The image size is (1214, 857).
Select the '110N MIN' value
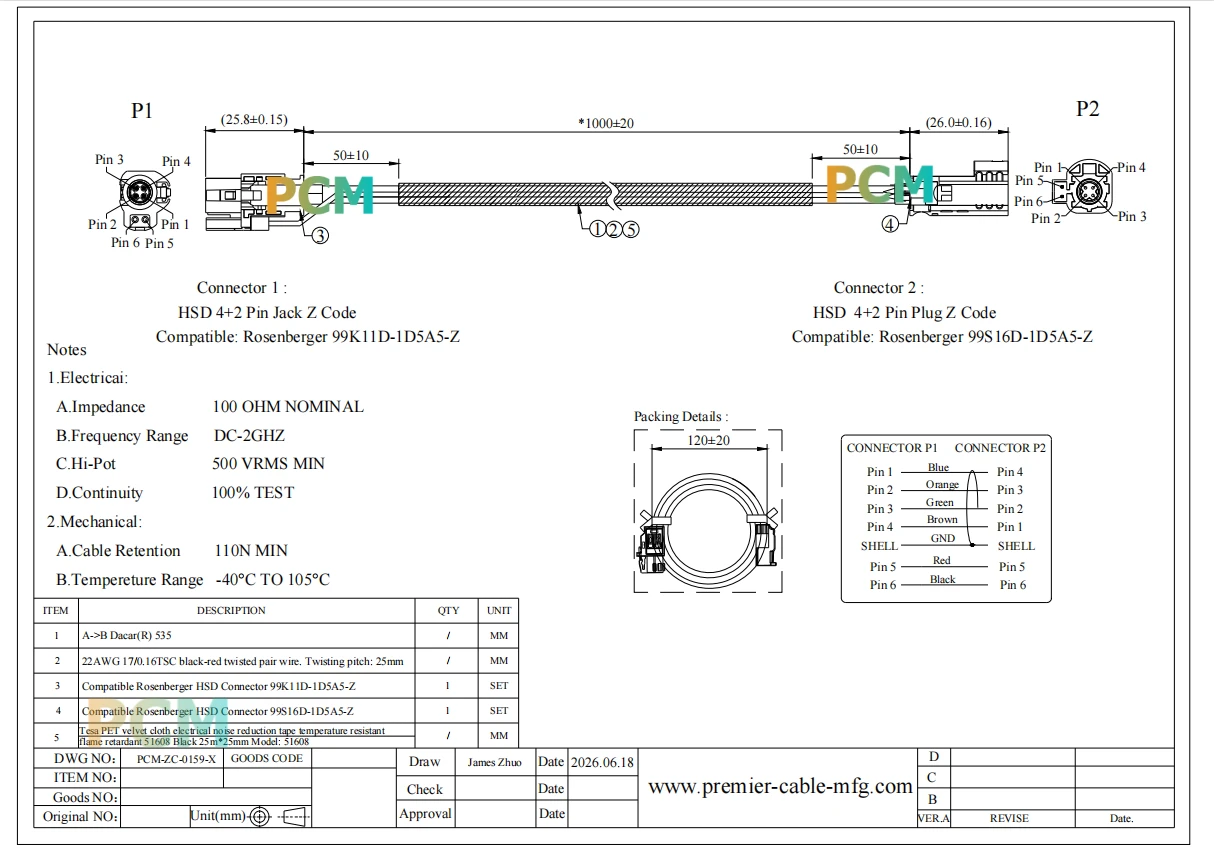(x=251, y=551)
